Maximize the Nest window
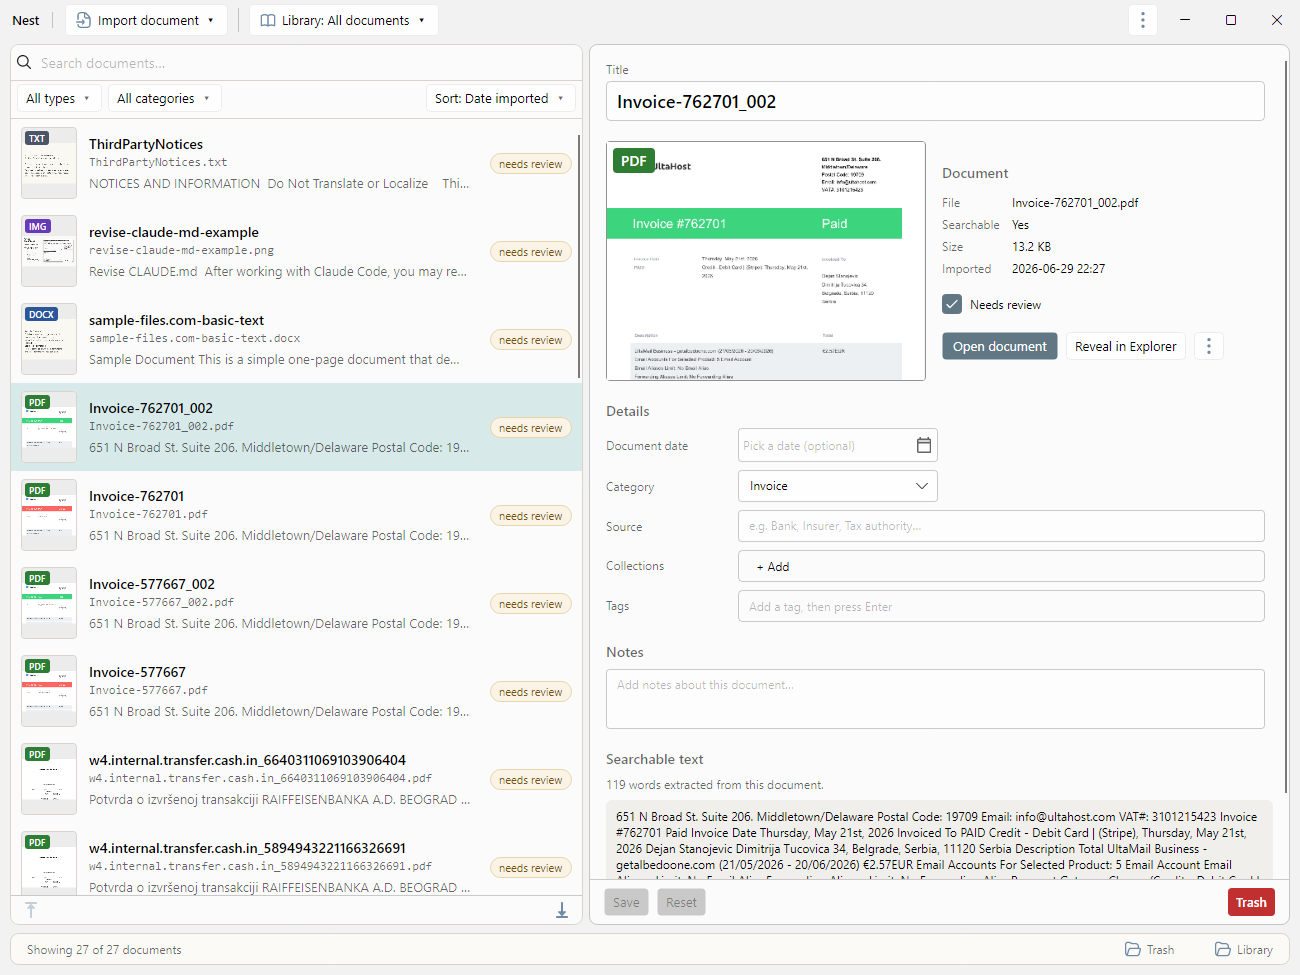 [1231, 20]
